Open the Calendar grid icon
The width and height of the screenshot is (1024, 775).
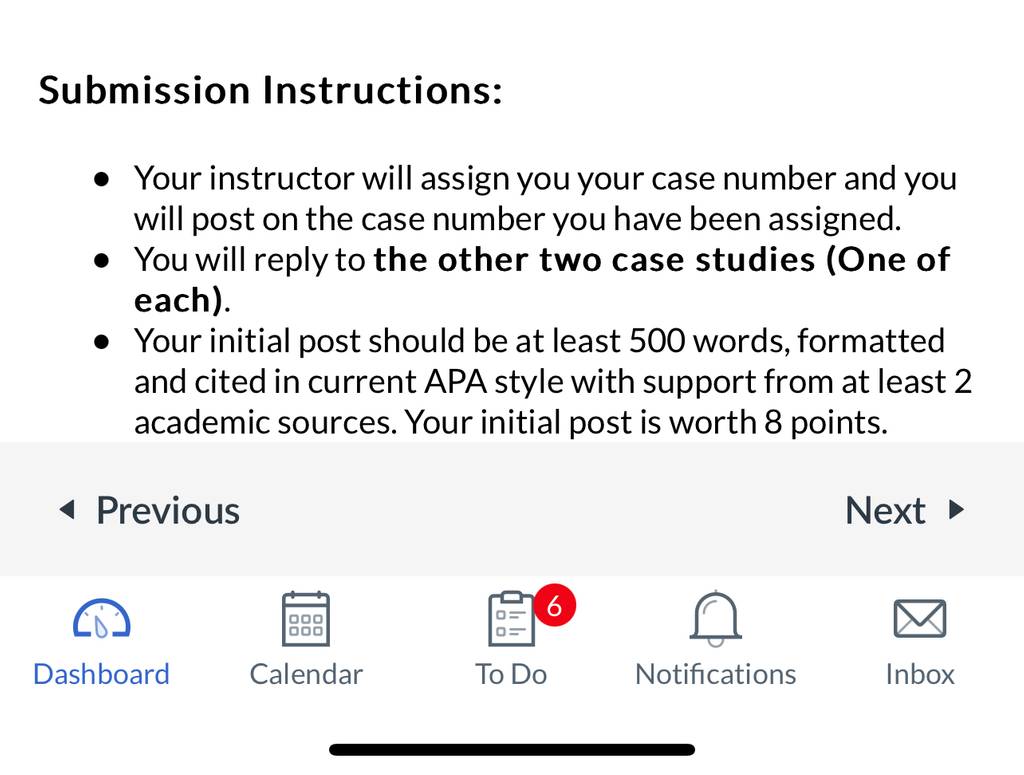(x=306, y=618)
